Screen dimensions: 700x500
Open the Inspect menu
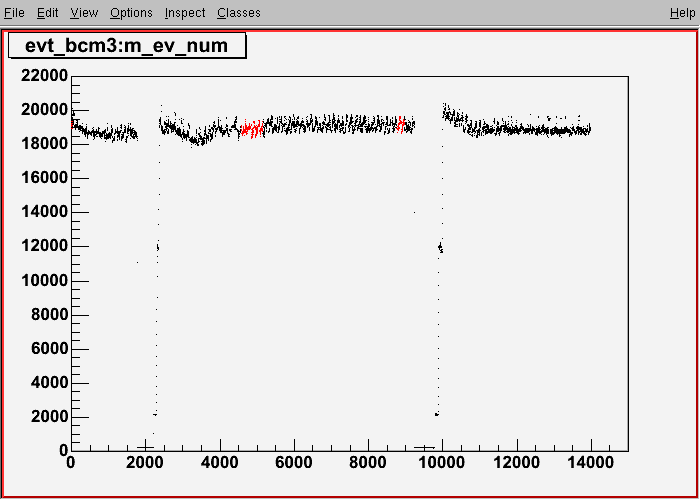[x=185, y=13]
